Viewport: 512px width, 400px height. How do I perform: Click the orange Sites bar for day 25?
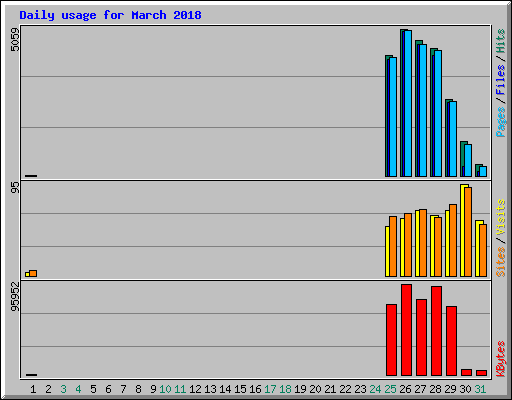tap(393, 246)
